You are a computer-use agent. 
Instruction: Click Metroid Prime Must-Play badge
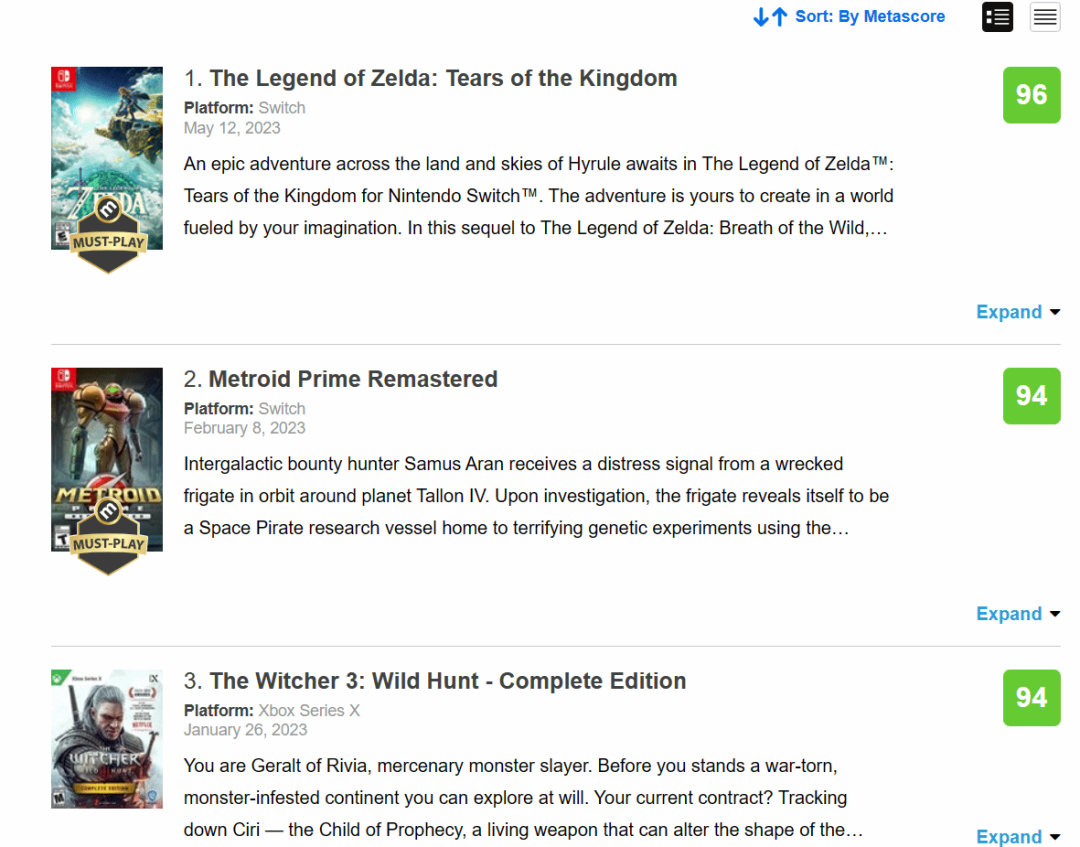point(108,536)
